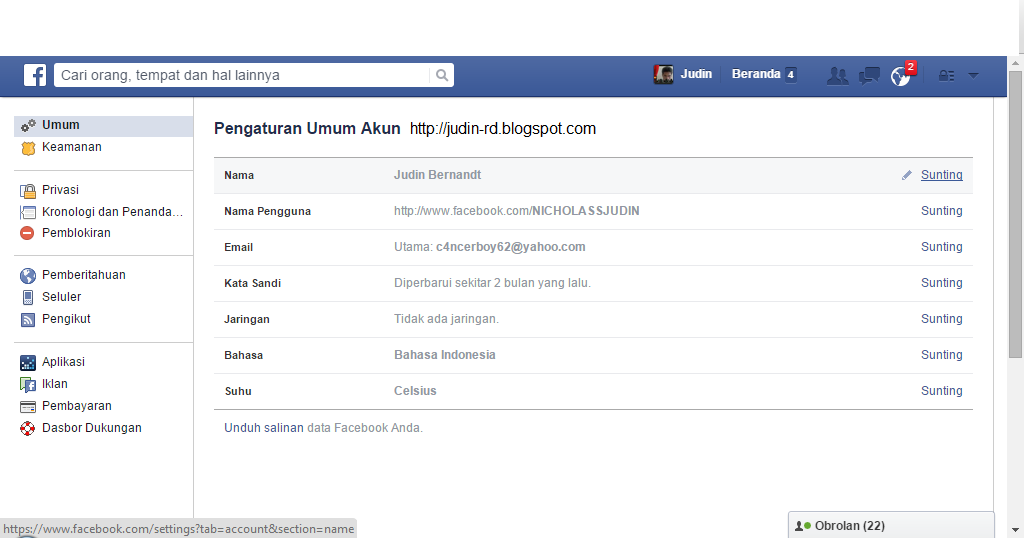Open Dasbor Dukungan settings label
Image resolution: width=1024 pixels, height=538 pixels.
coord(91,428)
